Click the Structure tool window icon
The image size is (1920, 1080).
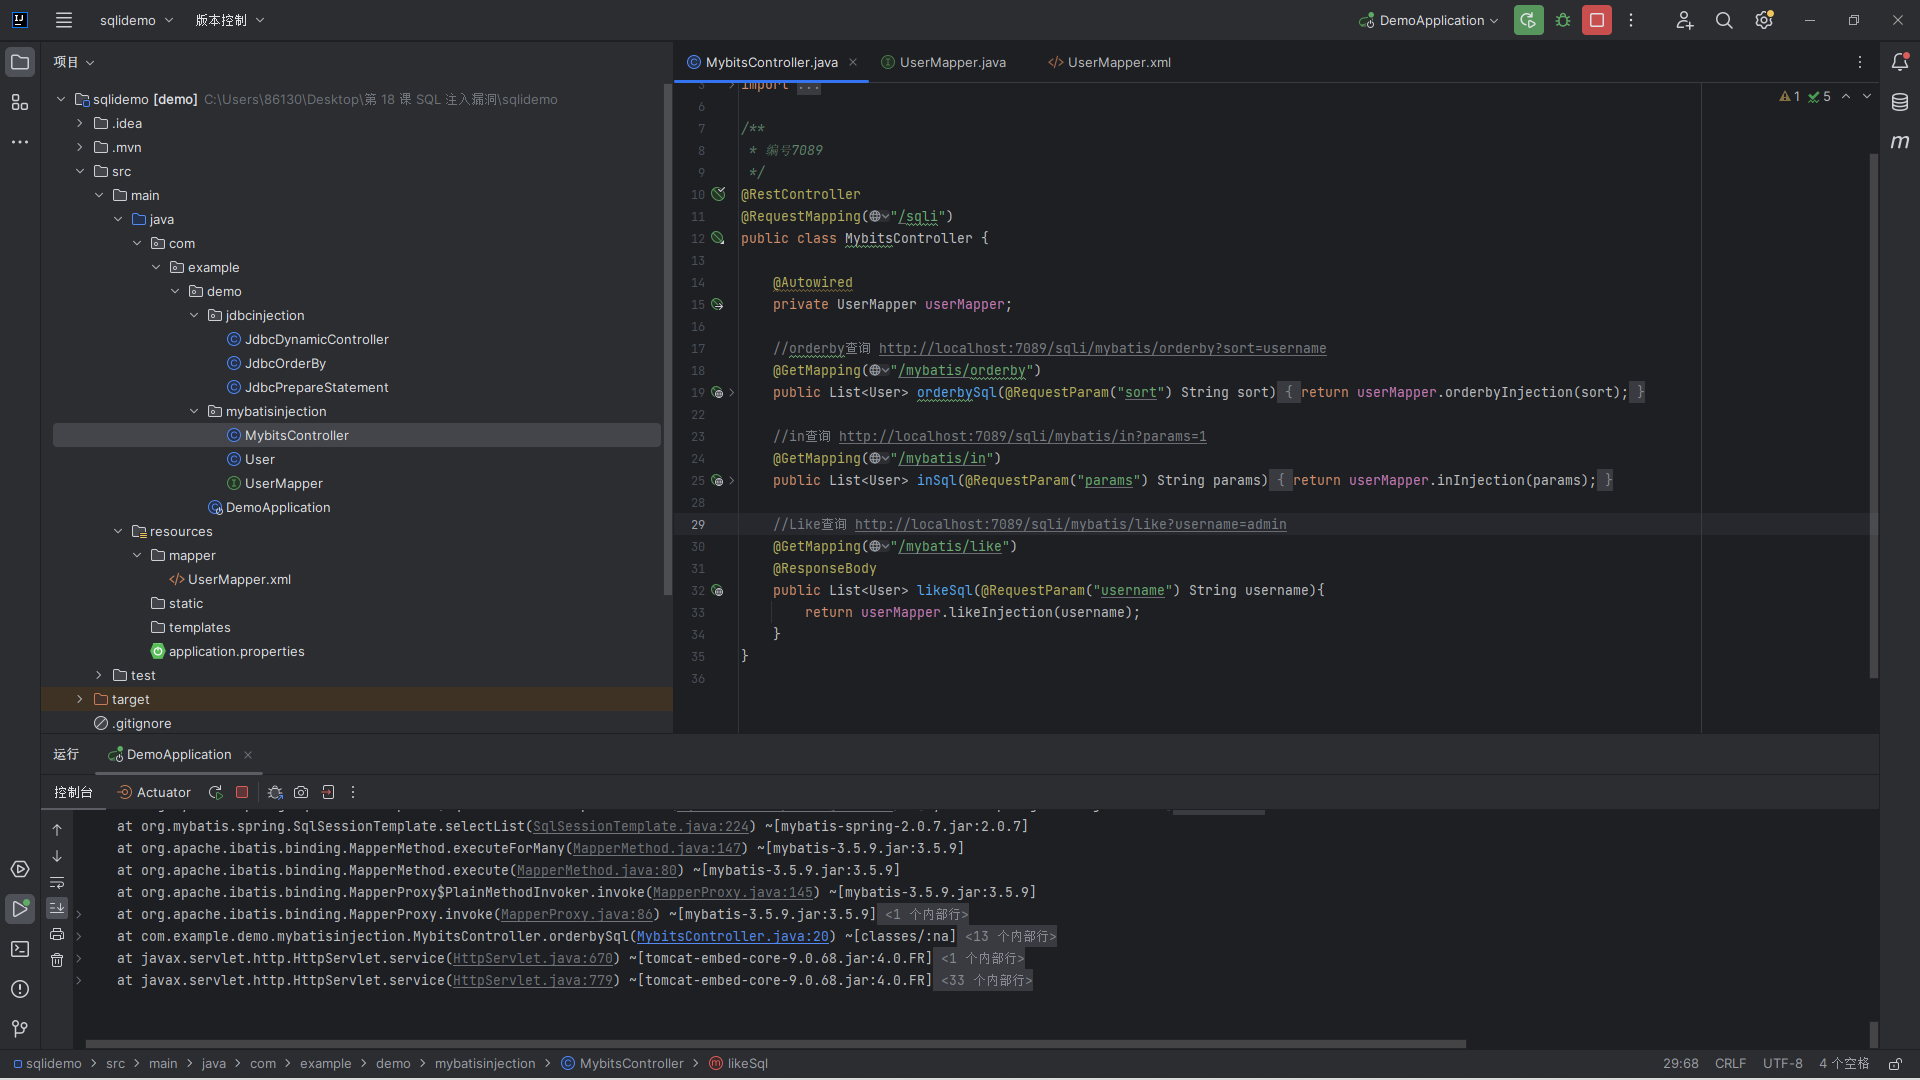coord(19,102)
